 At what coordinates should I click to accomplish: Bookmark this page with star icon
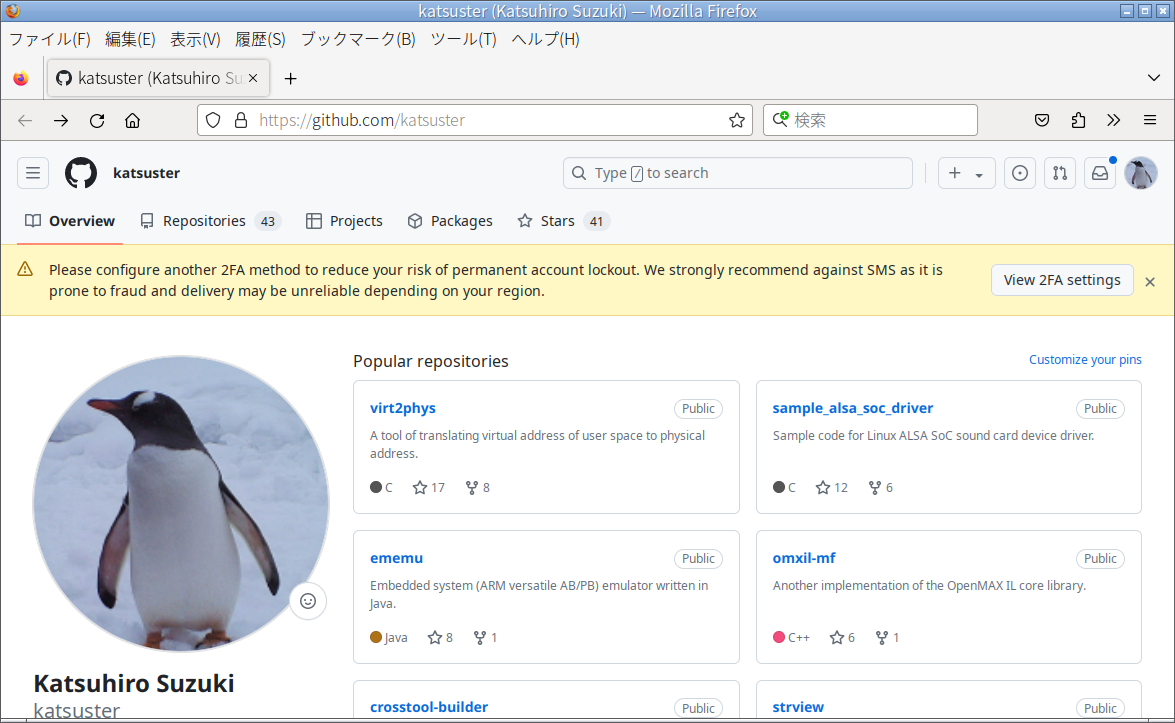[x=737, y=120]
